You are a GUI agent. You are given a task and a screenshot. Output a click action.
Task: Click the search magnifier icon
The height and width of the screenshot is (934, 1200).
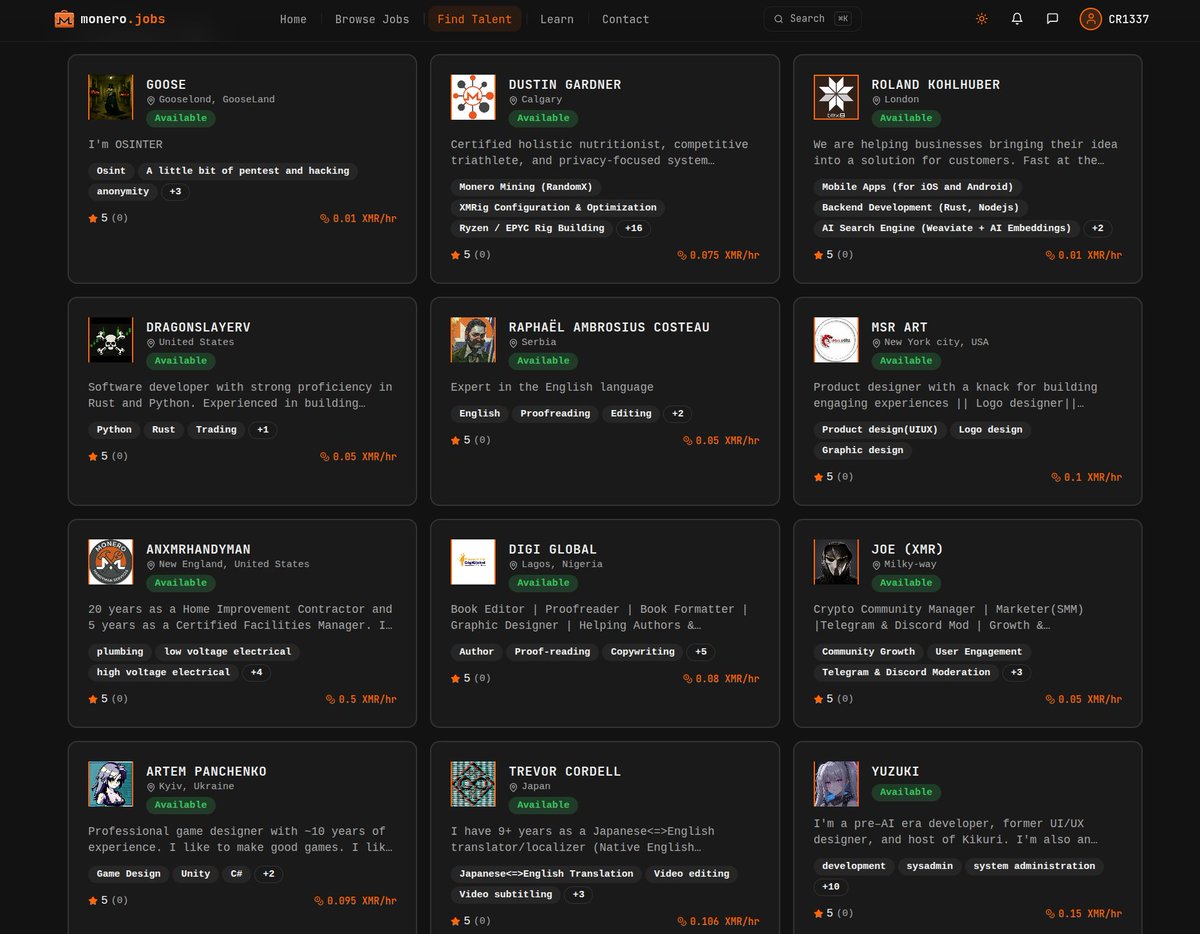tap(778, 18)
